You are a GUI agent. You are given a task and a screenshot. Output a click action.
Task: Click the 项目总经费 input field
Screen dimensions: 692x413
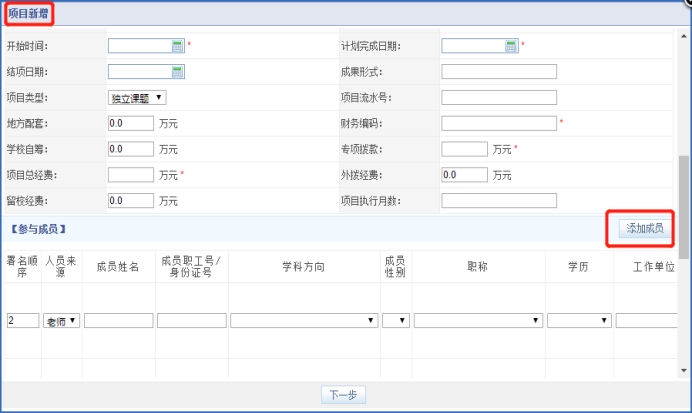pos(130,175)
